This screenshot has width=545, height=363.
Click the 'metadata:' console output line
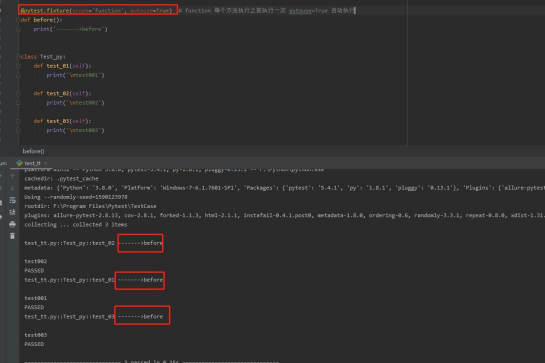(284, 188)
